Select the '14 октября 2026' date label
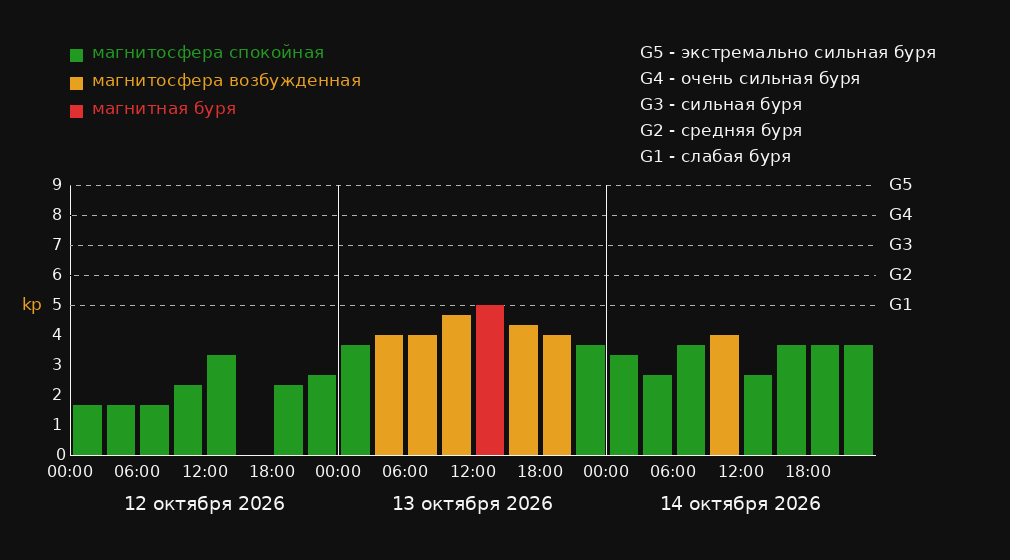1010x560 pixels. 740,503
